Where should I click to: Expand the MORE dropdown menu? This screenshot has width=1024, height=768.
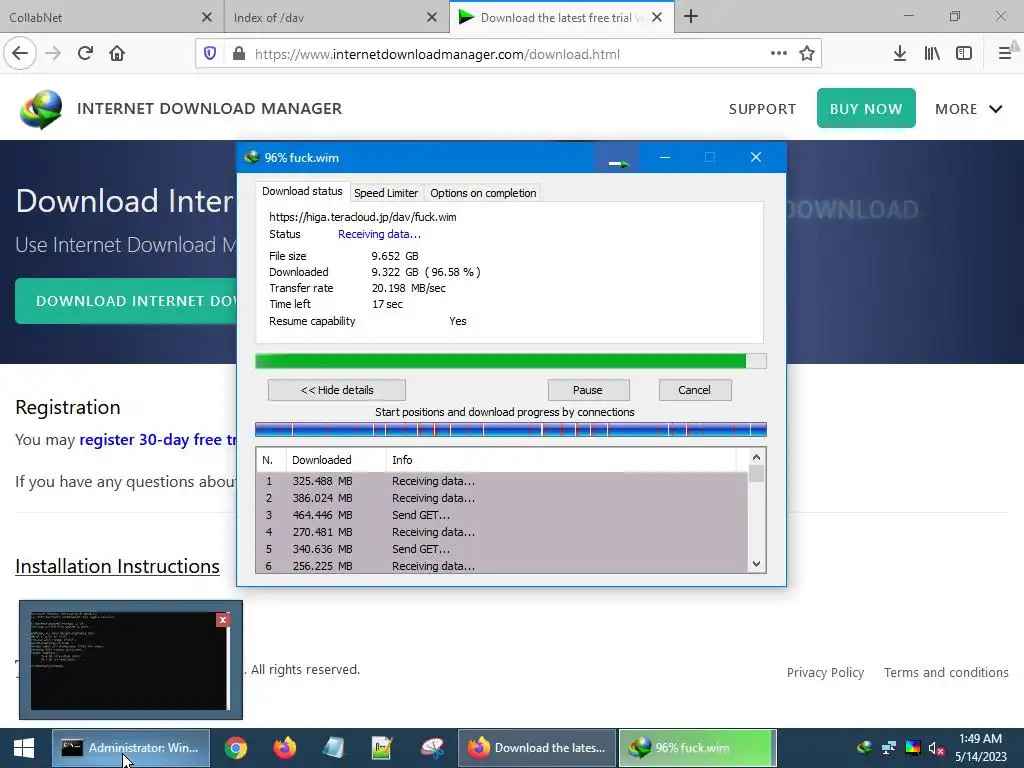click(x=968, y=109)
